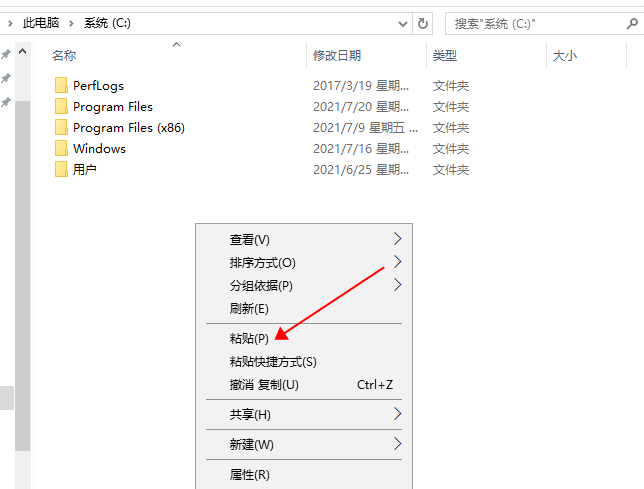Viewport: 644px width, 489px height.
Task: Click the left navigation pane scrollbar
Action: [22, 300]
